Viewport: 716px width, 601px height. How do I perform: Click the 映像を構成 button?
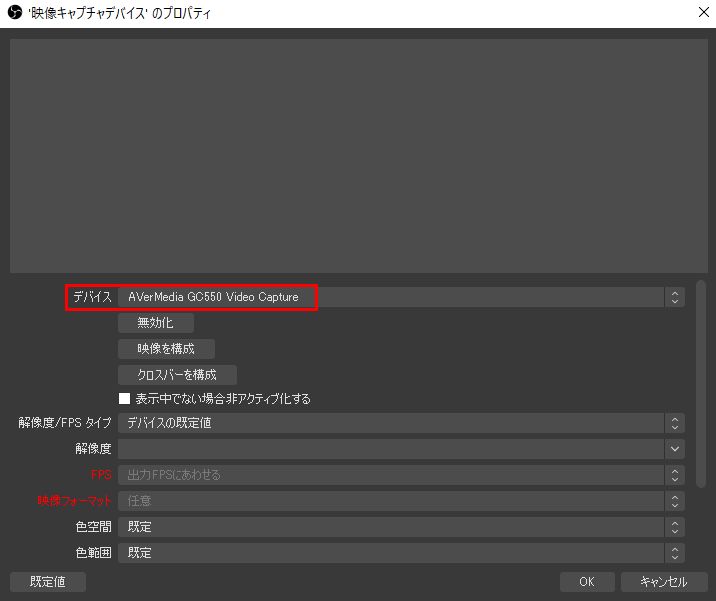166,349
